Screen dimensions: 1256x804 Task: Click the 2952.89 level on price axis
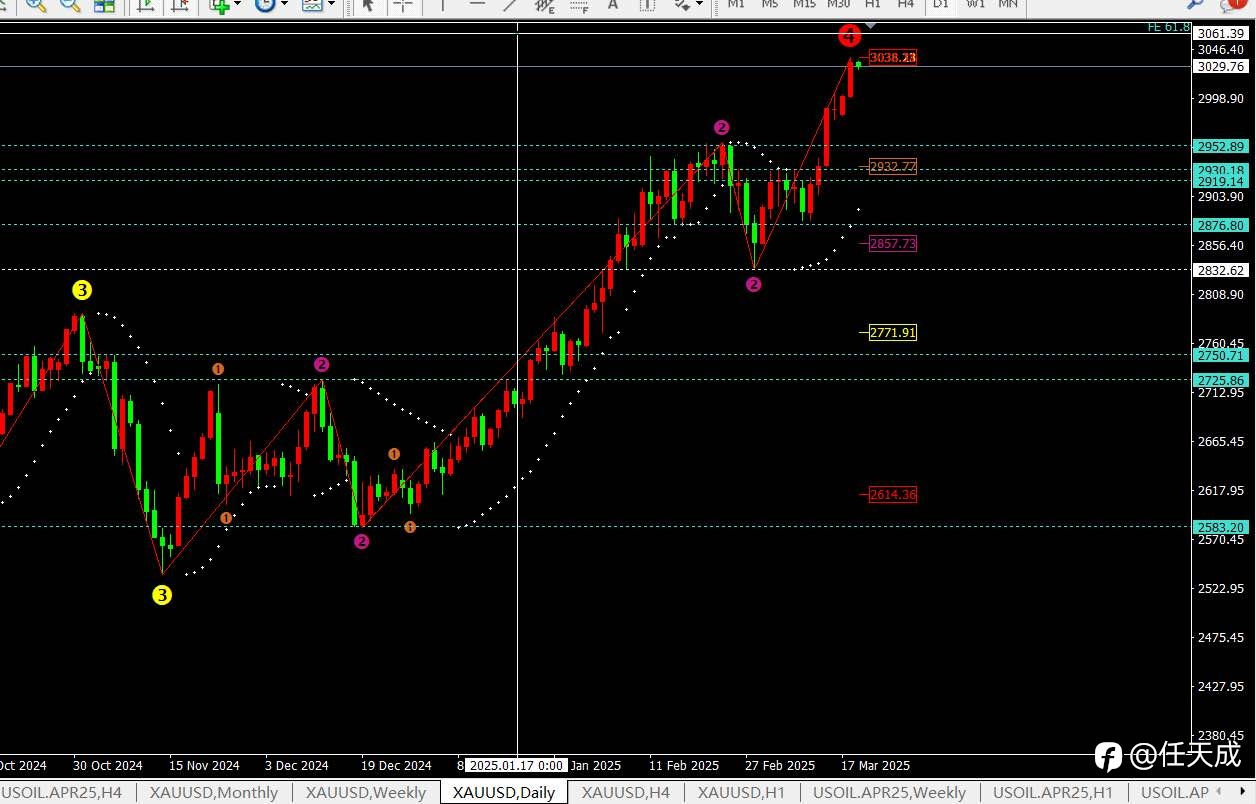point(1220,146)
